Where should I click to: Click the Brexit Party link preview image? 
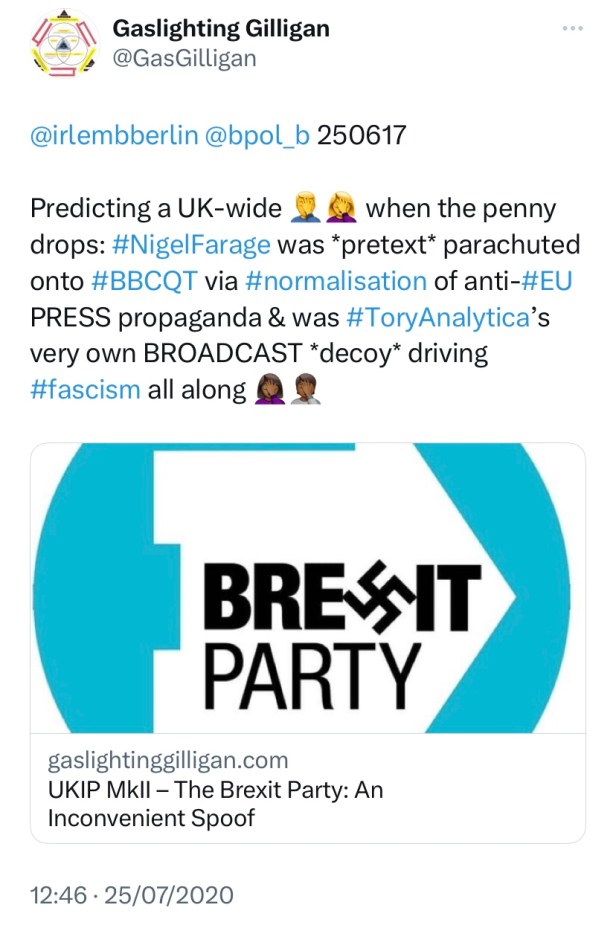[x=307, y=588]
